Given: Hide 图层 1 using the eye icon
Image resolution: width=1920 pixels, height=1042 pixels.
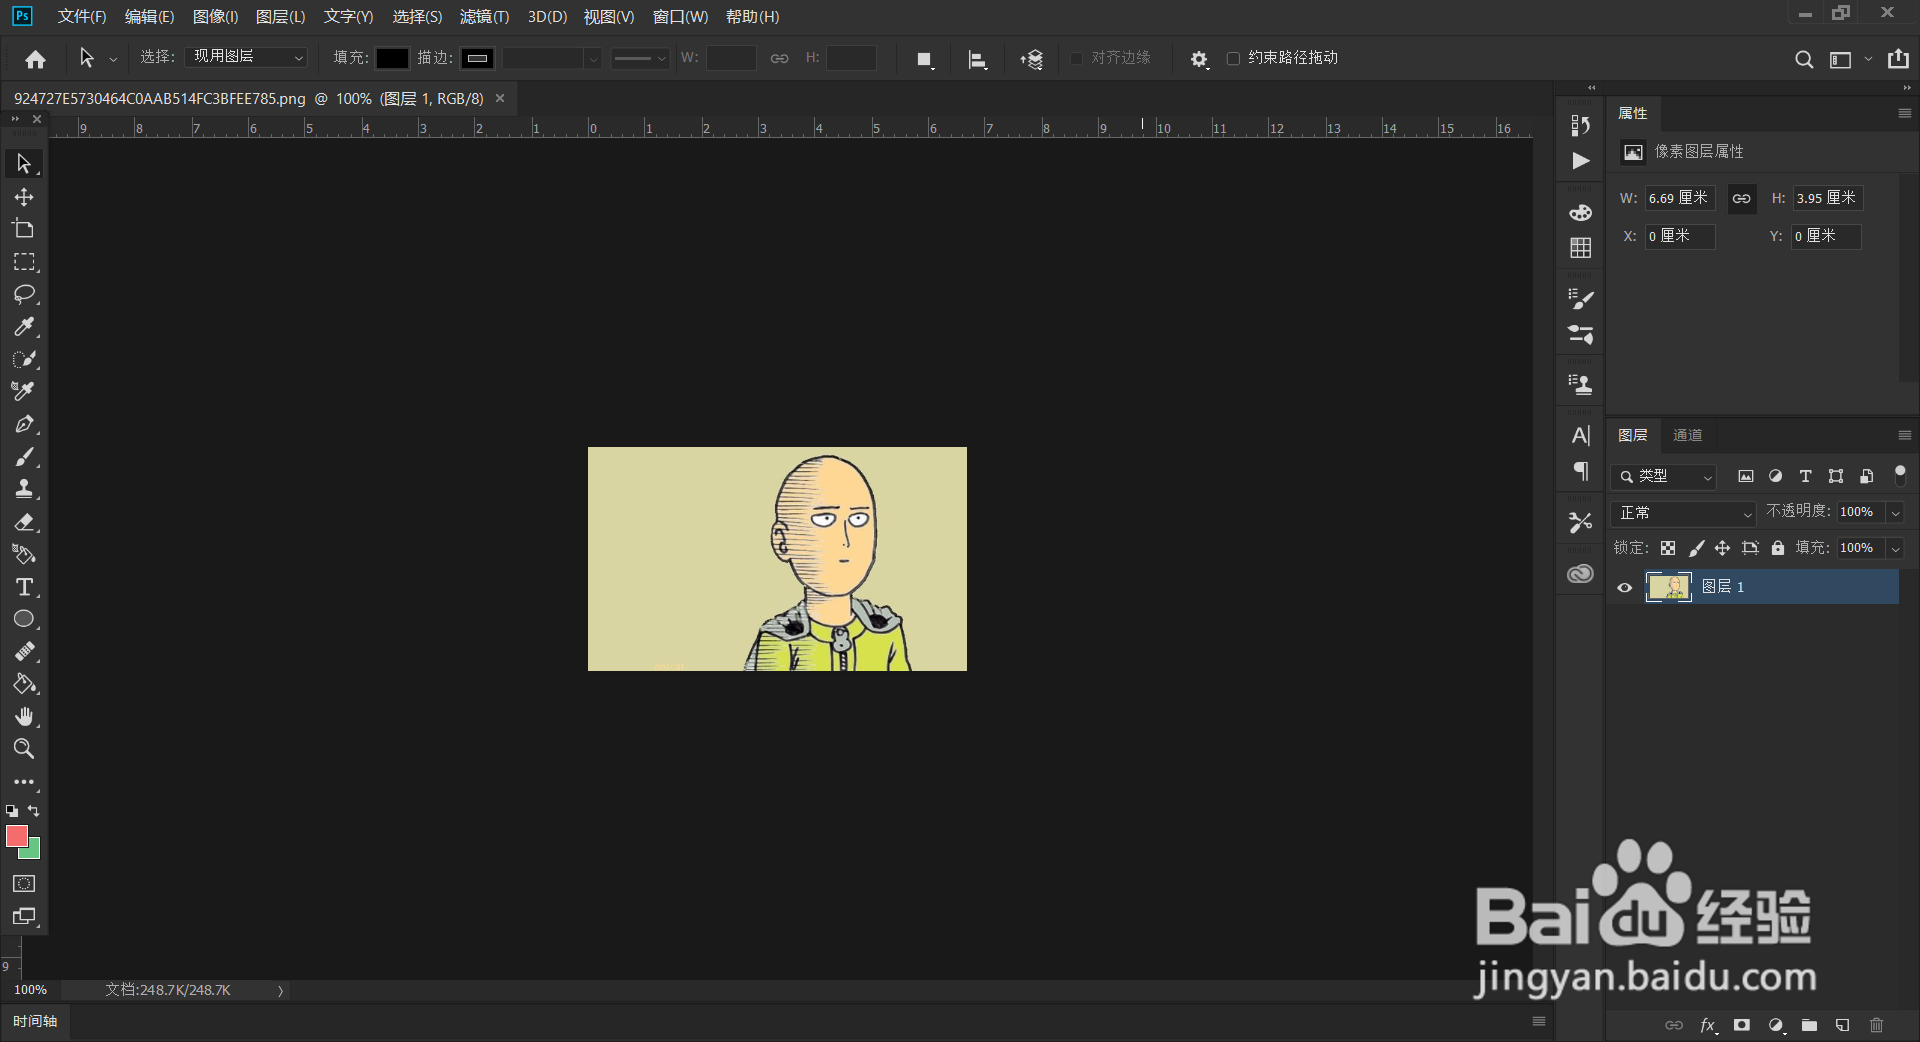Looking at the screenshot, I should pyautogui.click(x=1625, y=587).
